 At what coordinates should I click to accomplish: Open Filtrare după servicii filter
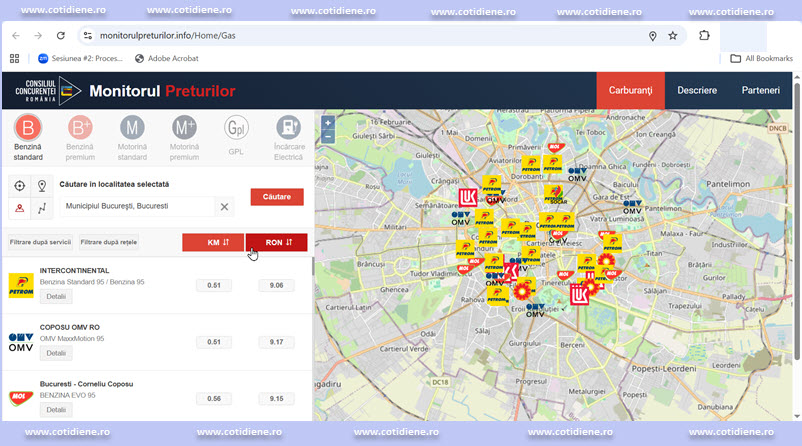point(40,242)
